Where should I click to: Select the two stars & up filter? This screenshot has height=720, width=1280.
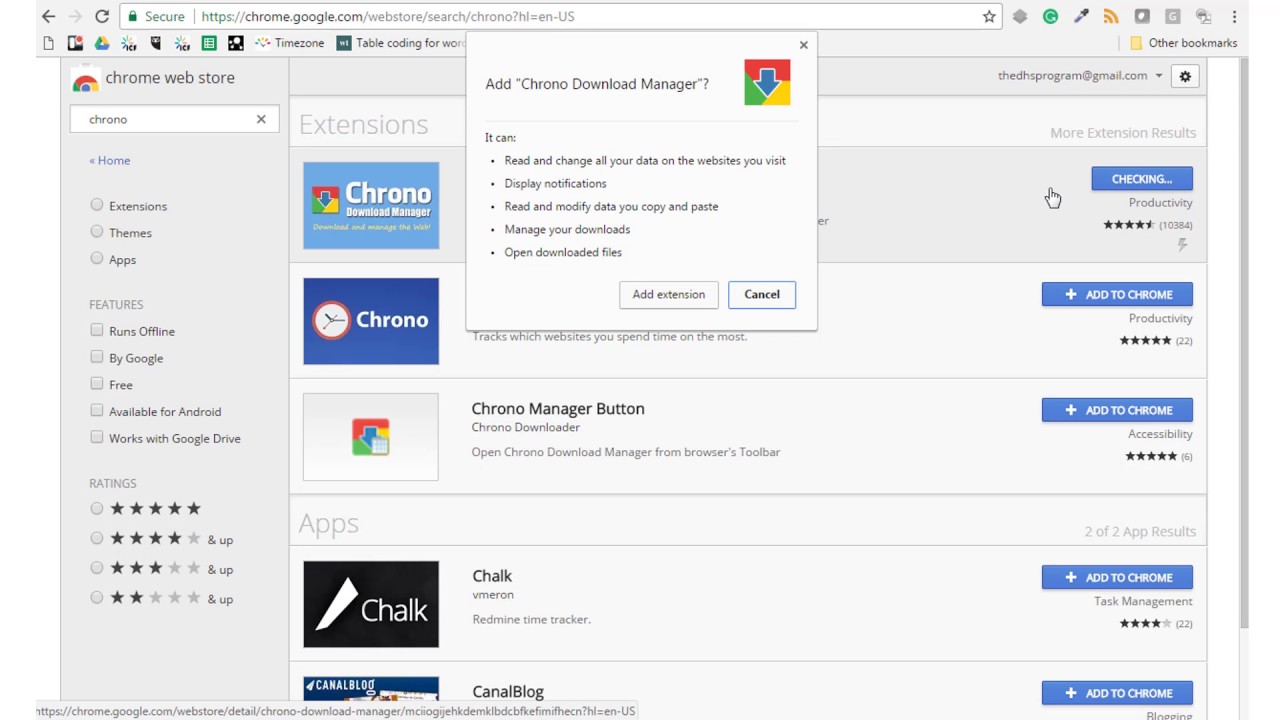pos(97,598)
